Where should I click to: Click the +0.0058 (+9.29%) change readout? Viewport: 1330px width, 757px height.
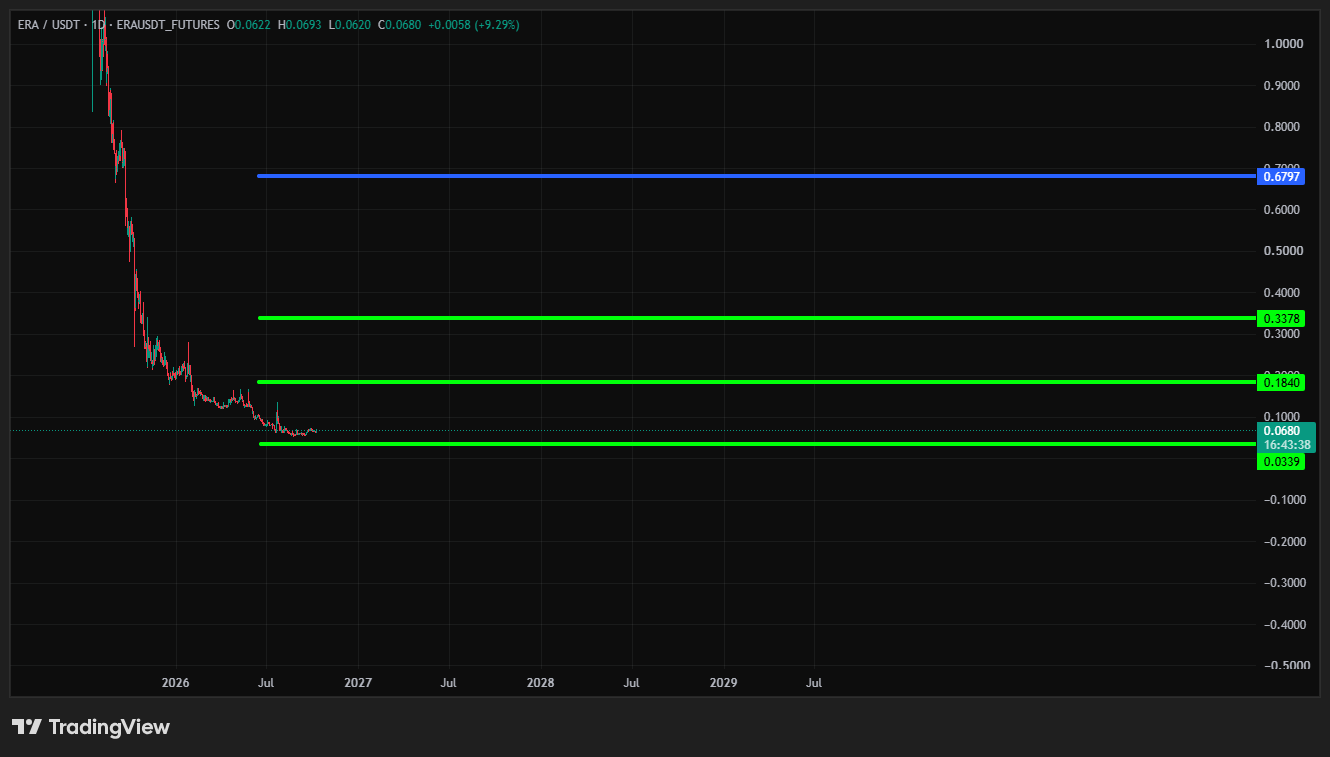pyautogui.click(x=474, y=24)
